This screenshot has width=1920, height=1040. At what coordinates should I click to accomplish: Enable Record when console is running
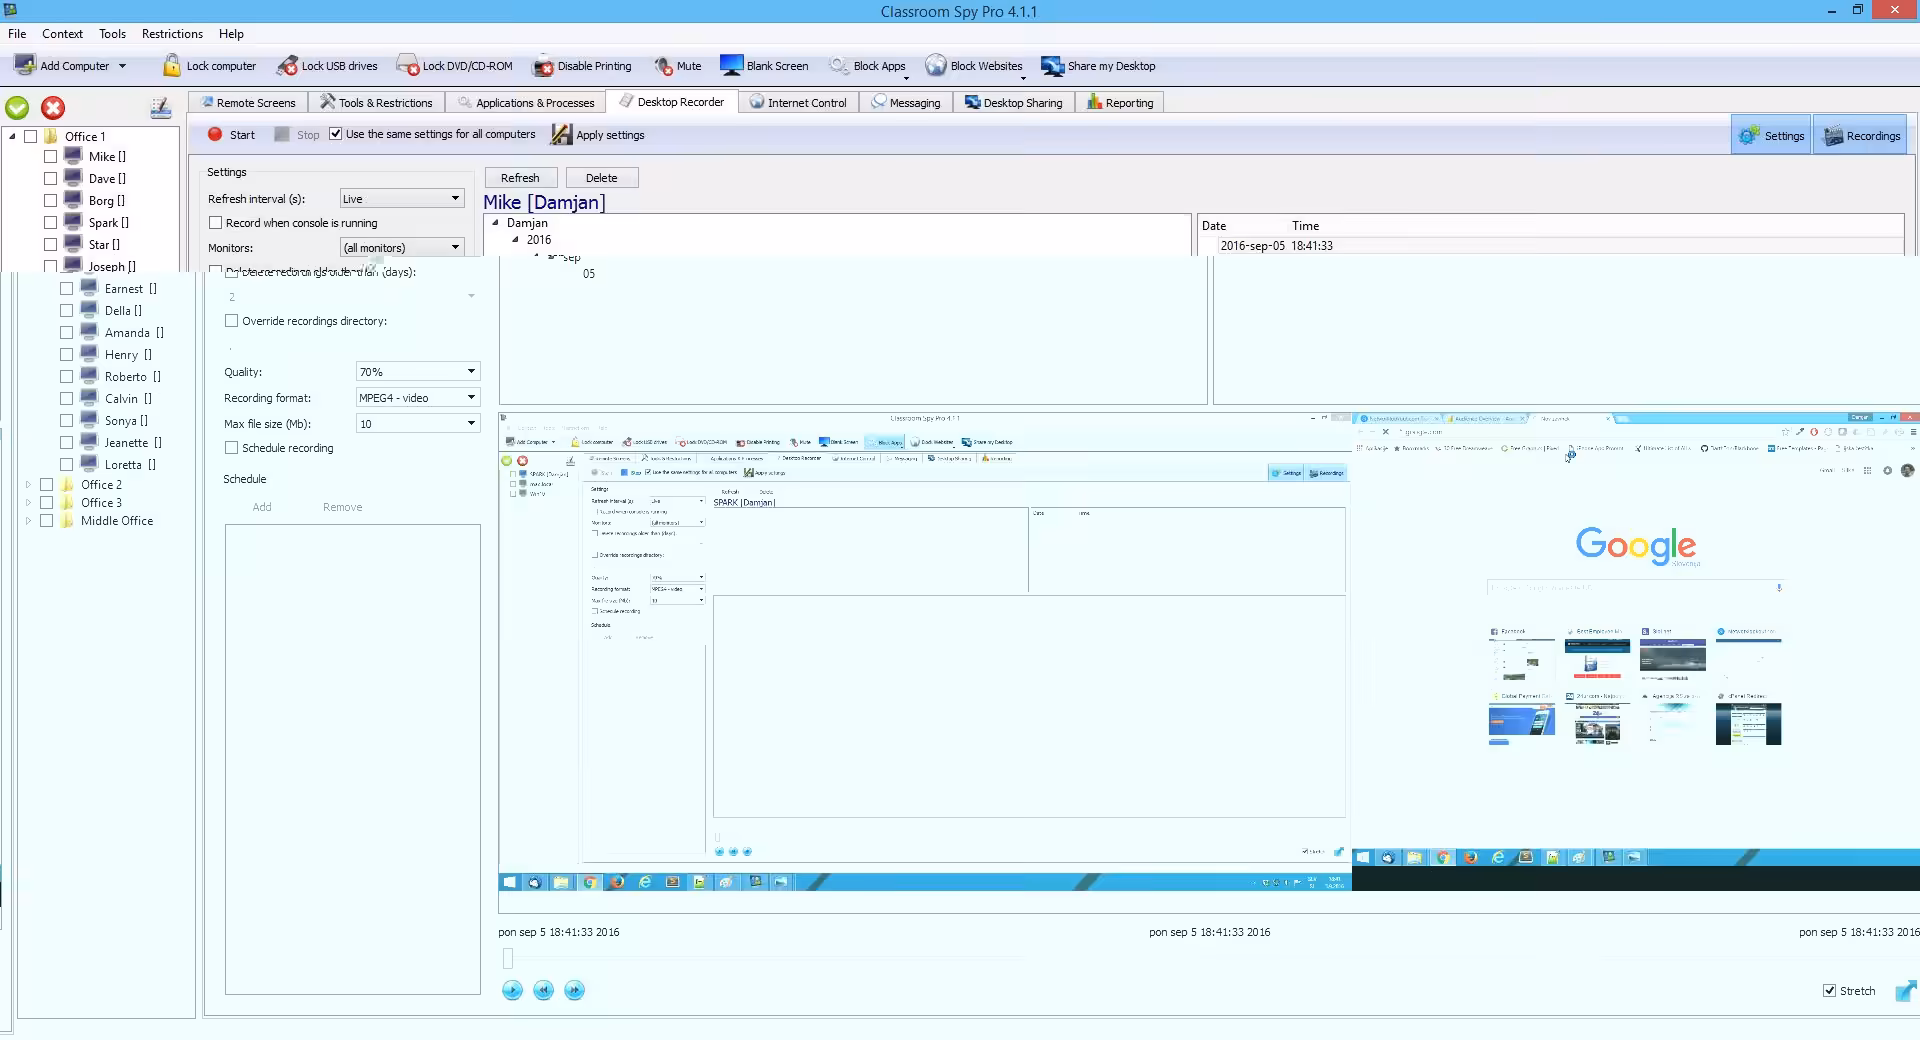pos(215,223)
